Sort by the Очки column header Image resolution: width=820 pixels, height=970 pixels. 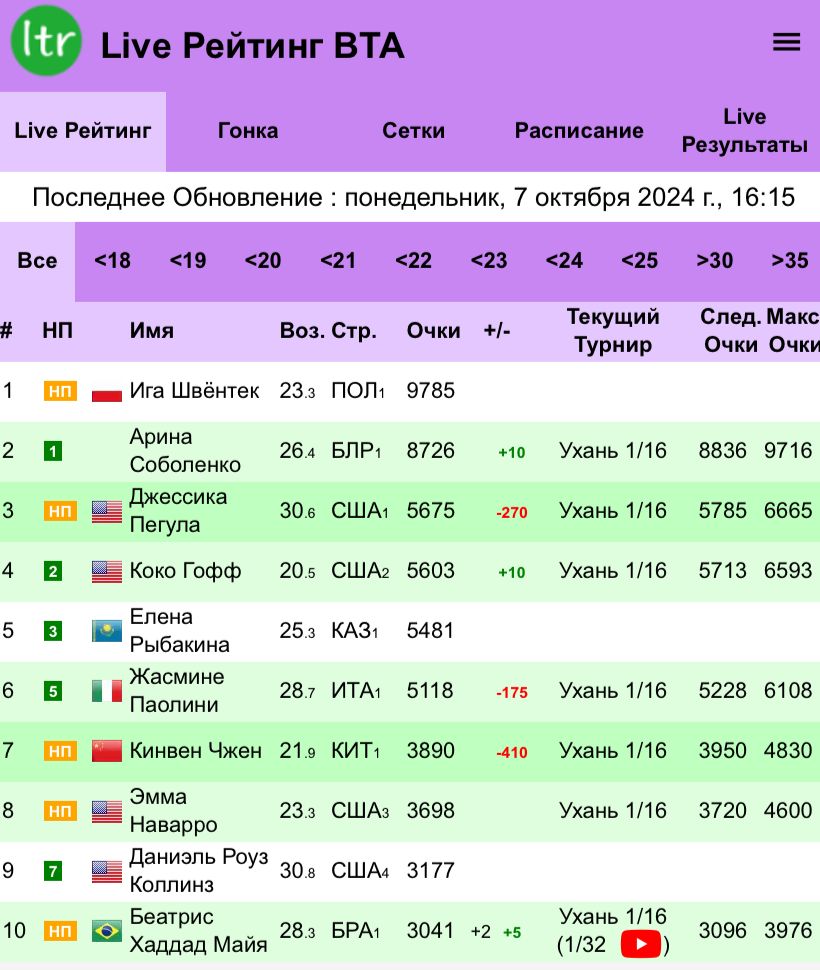pos(434,331)
